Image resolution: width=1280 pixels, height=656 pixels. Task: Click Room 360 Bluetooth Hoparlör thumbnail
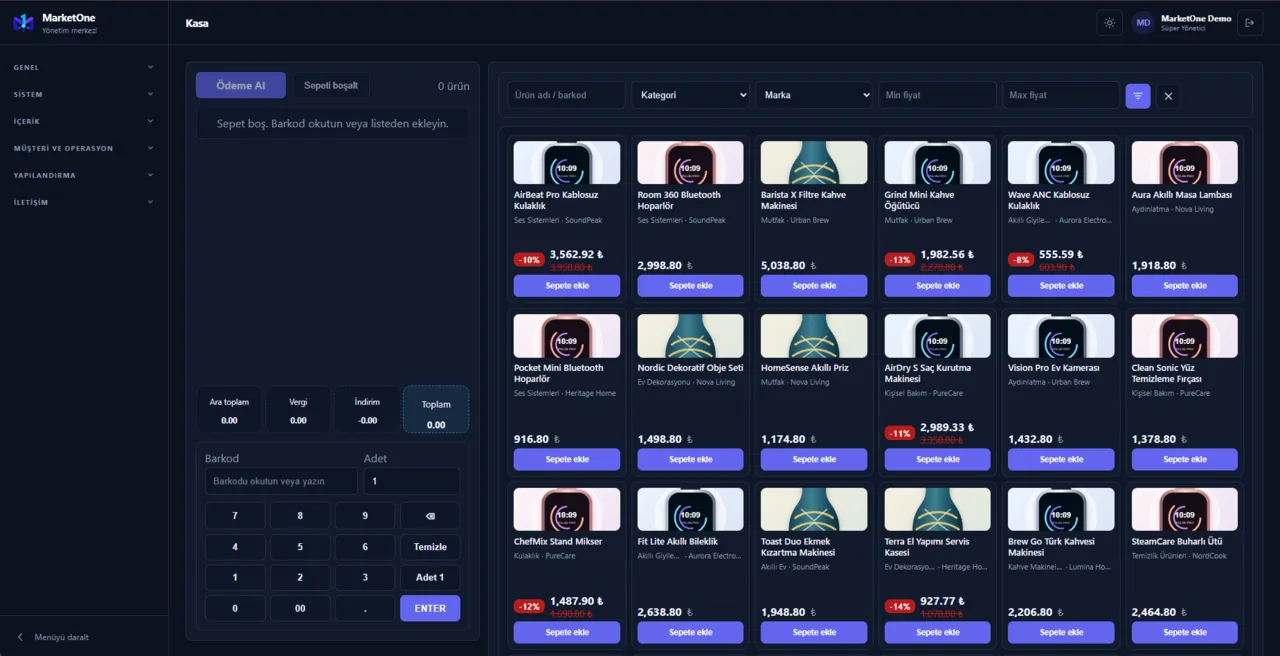pyautogui.click(x=691, y=162)
